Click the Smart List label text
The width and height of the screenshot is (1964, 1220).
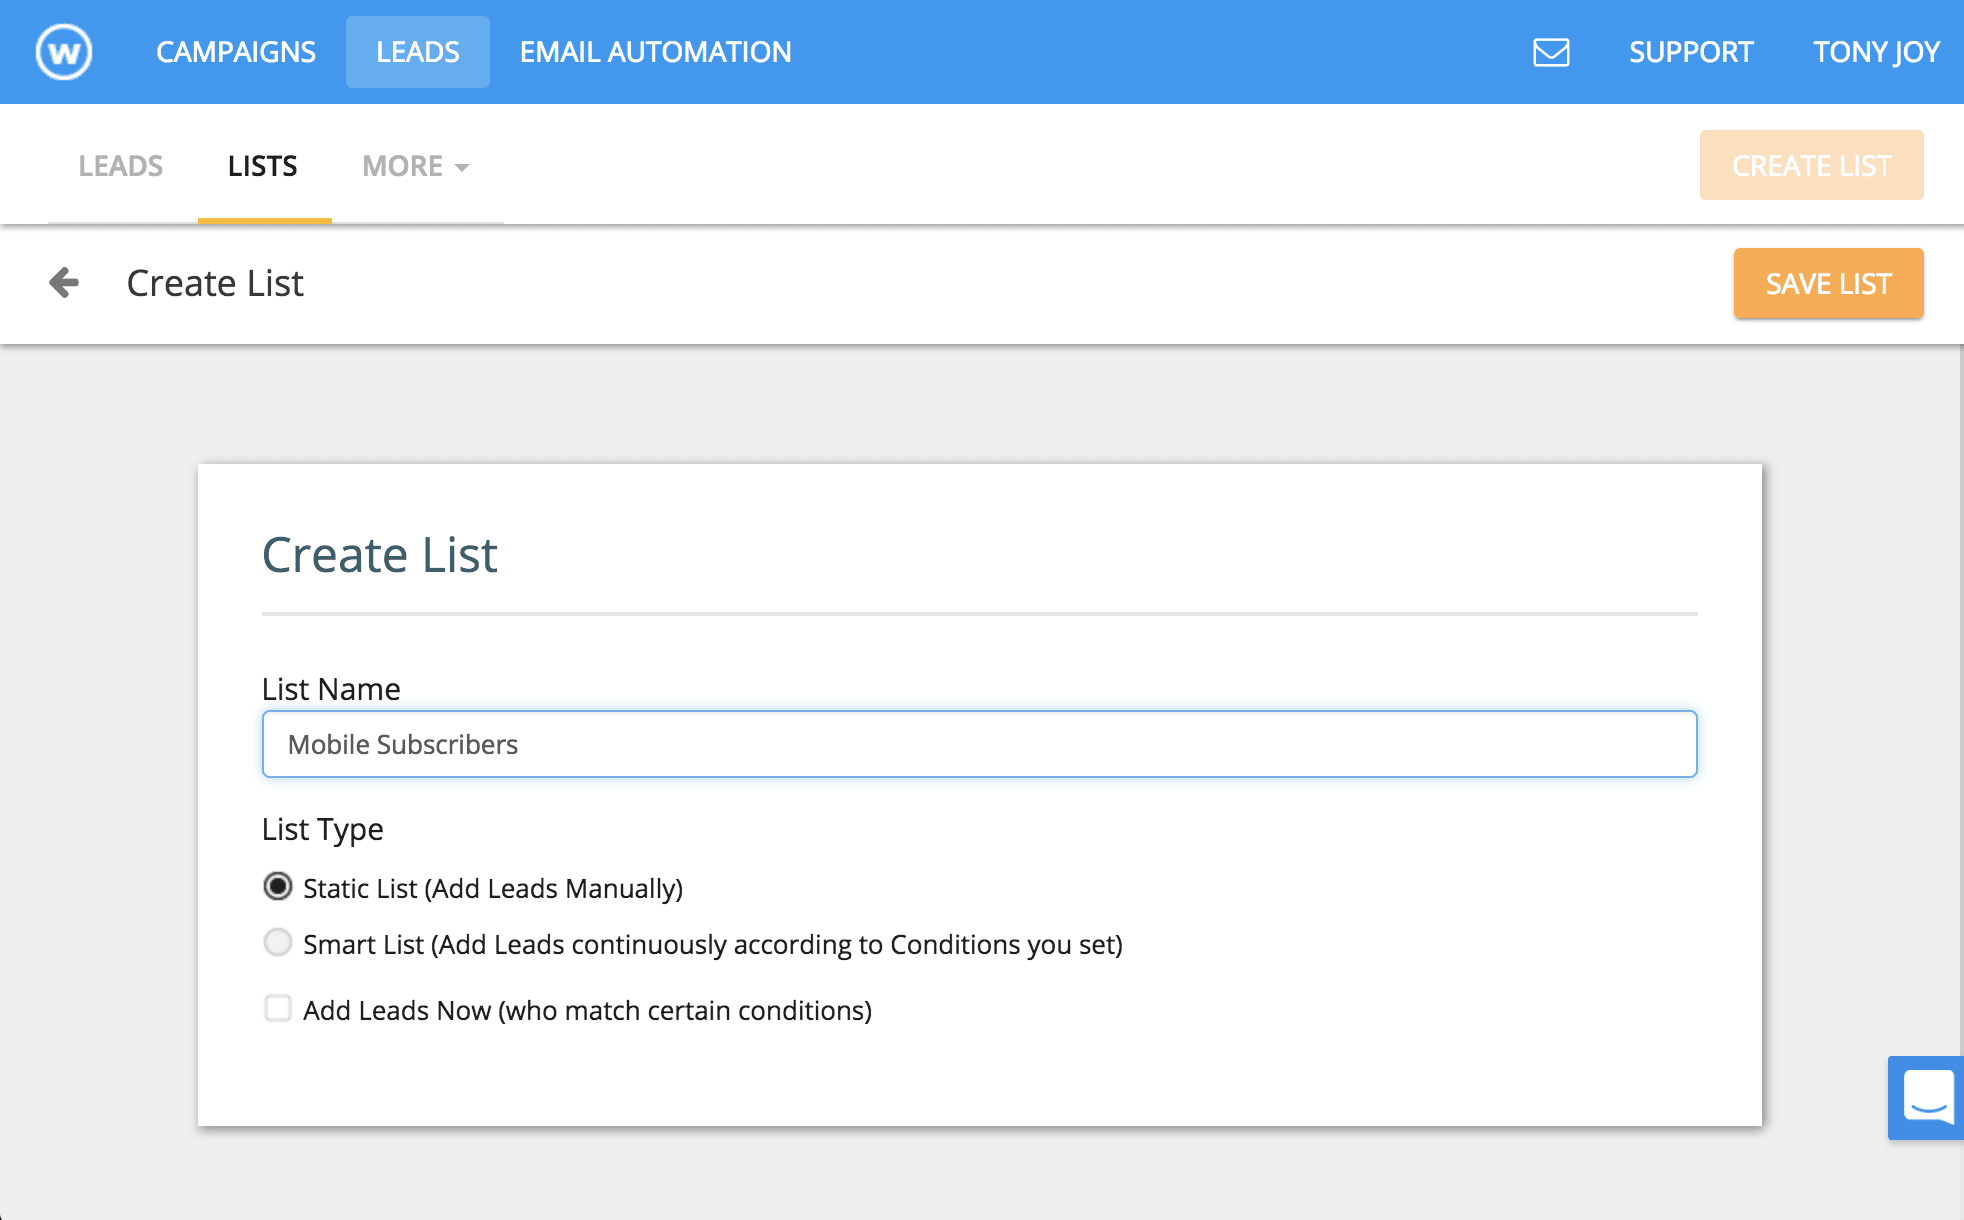pos(712,945)
